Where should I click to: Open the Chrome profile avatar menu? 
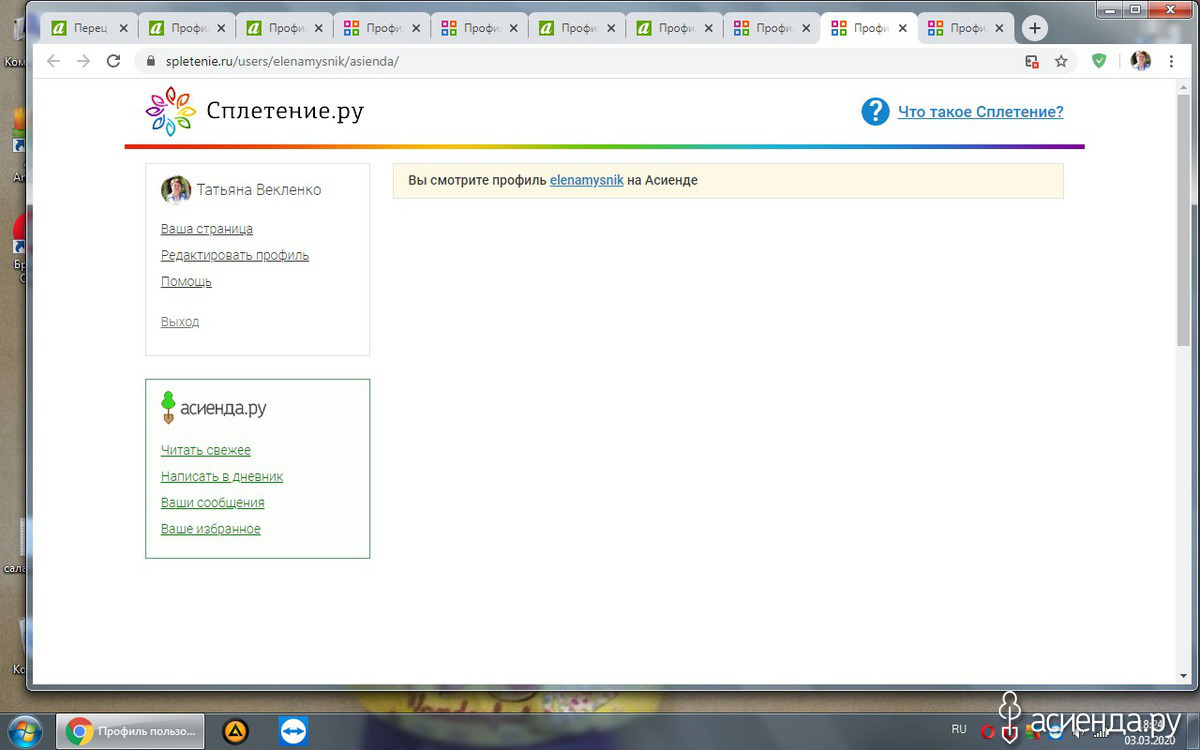(x=1140, y=61)
